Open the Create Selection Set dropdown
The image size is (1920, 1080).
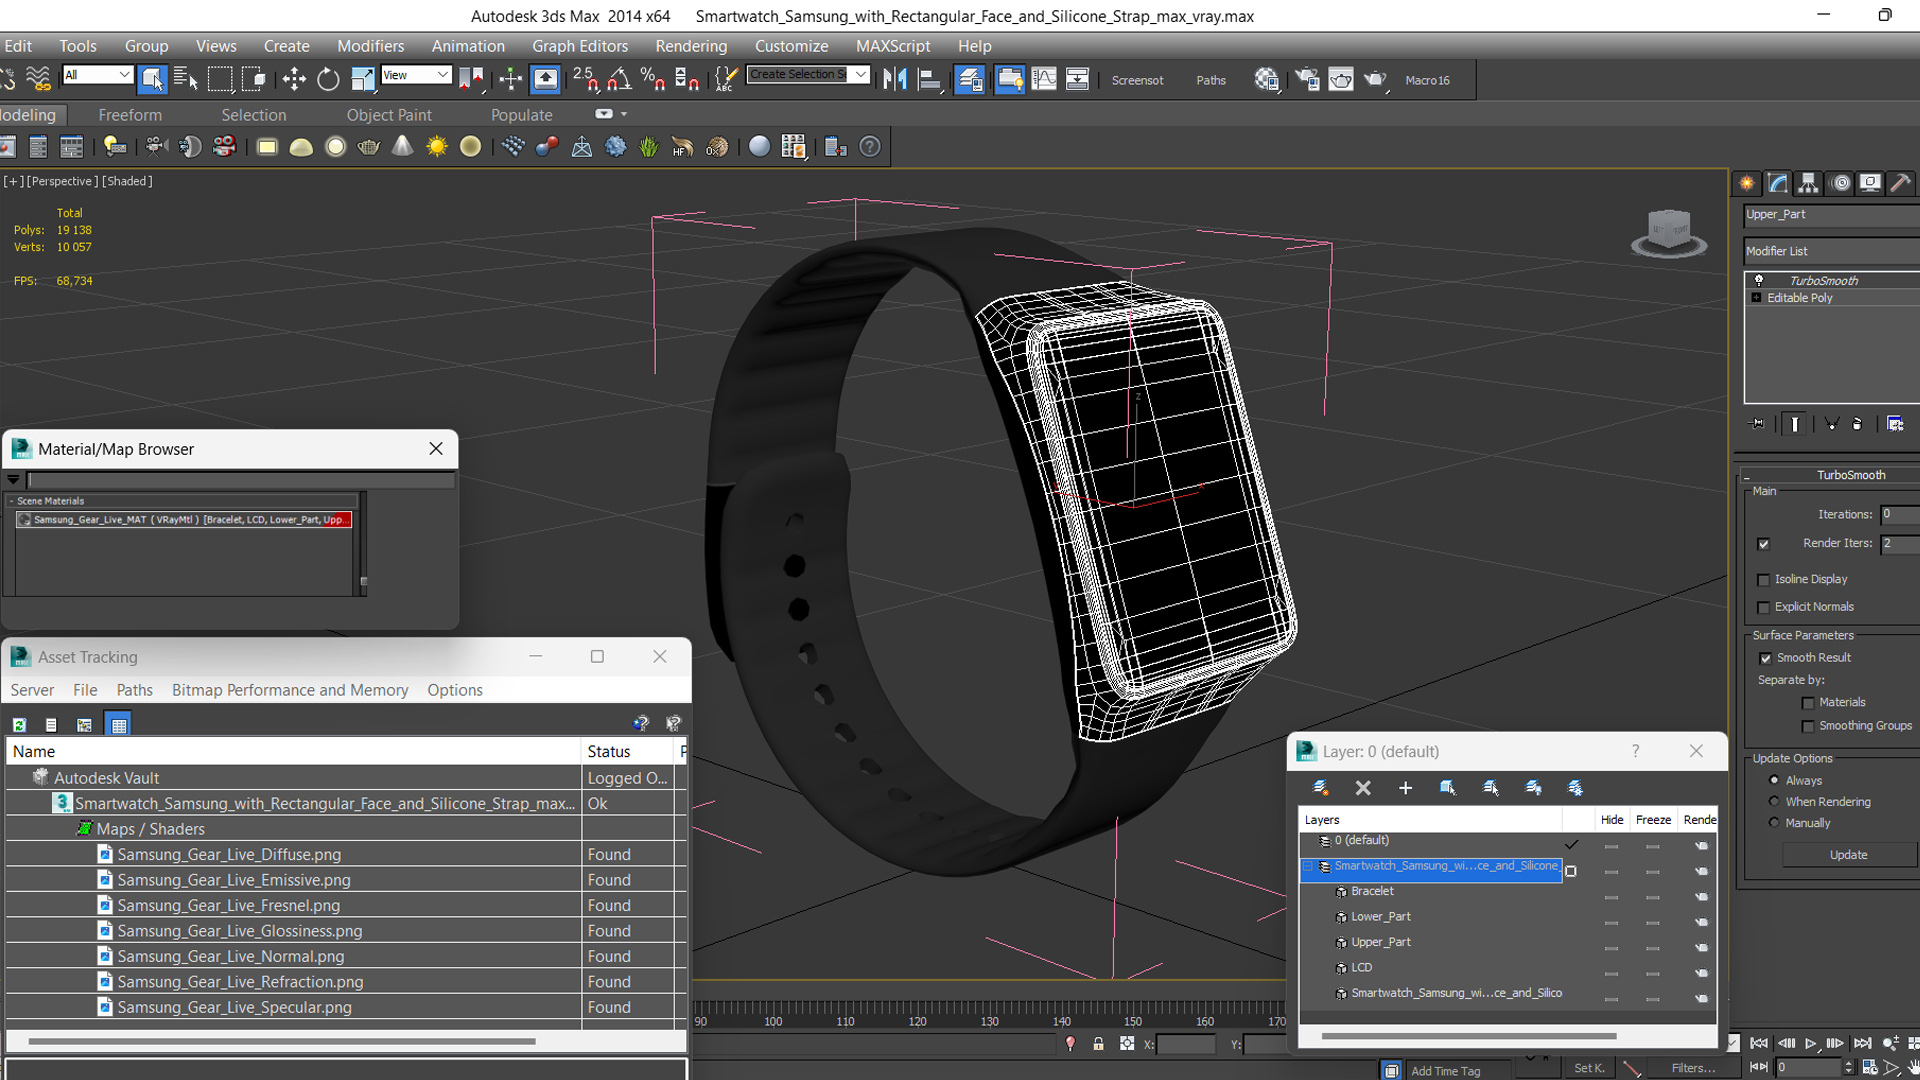tap(861, 75)
